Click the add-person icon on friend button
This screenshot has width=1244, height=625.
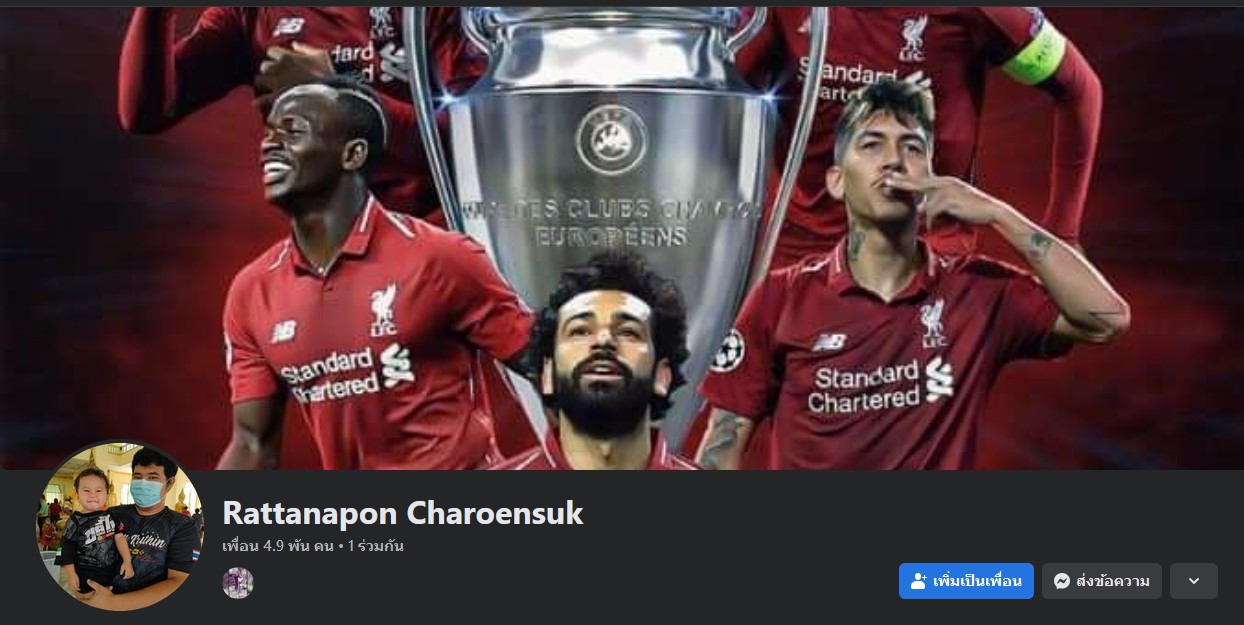(x=918, y=581)
